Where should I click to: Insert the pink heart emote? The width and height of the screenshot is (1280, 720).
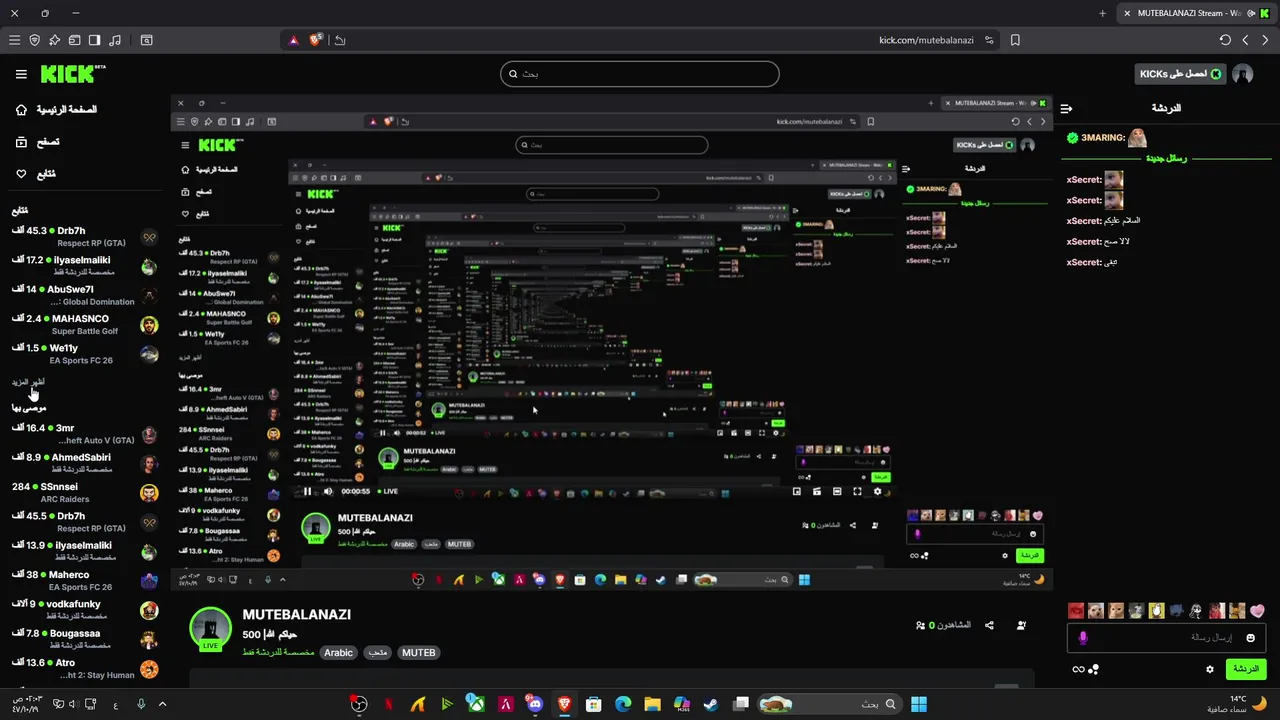click(x=1258, y=611)
